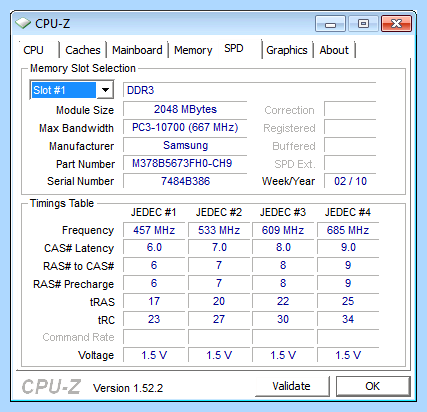Click the Command Rate row label

(x=78, y=337)
